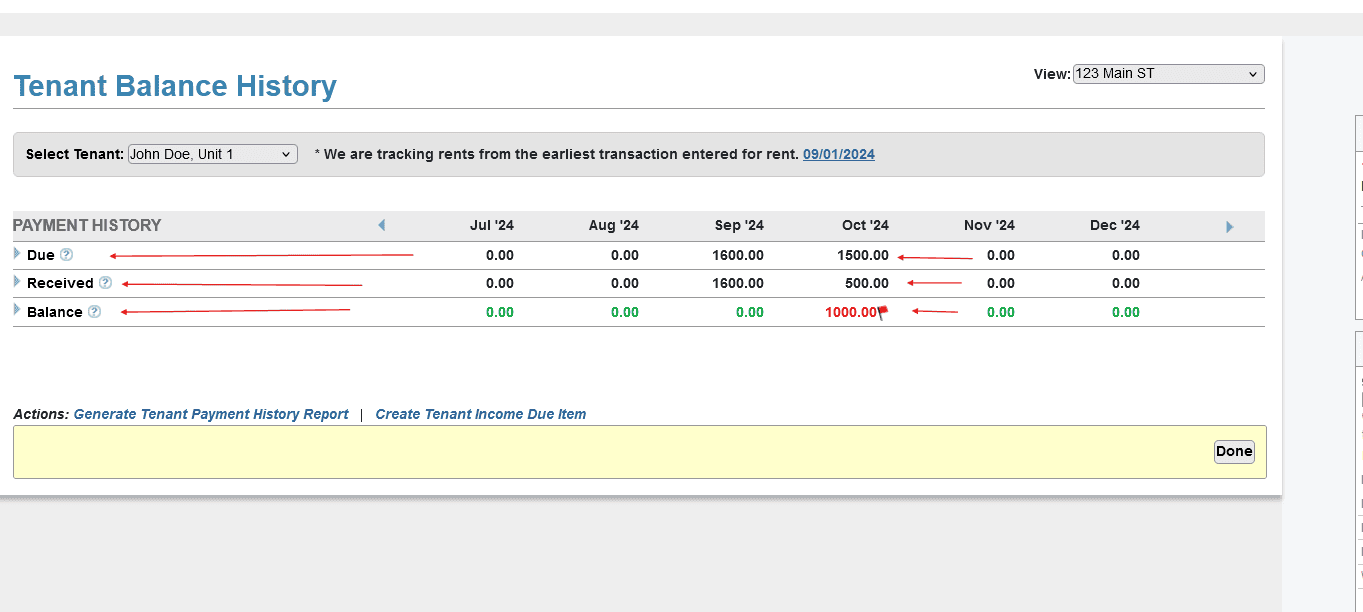Screen dimensions: 1363x612
Task: Select the 1600.00 received value for September
Action: (737, 283)
